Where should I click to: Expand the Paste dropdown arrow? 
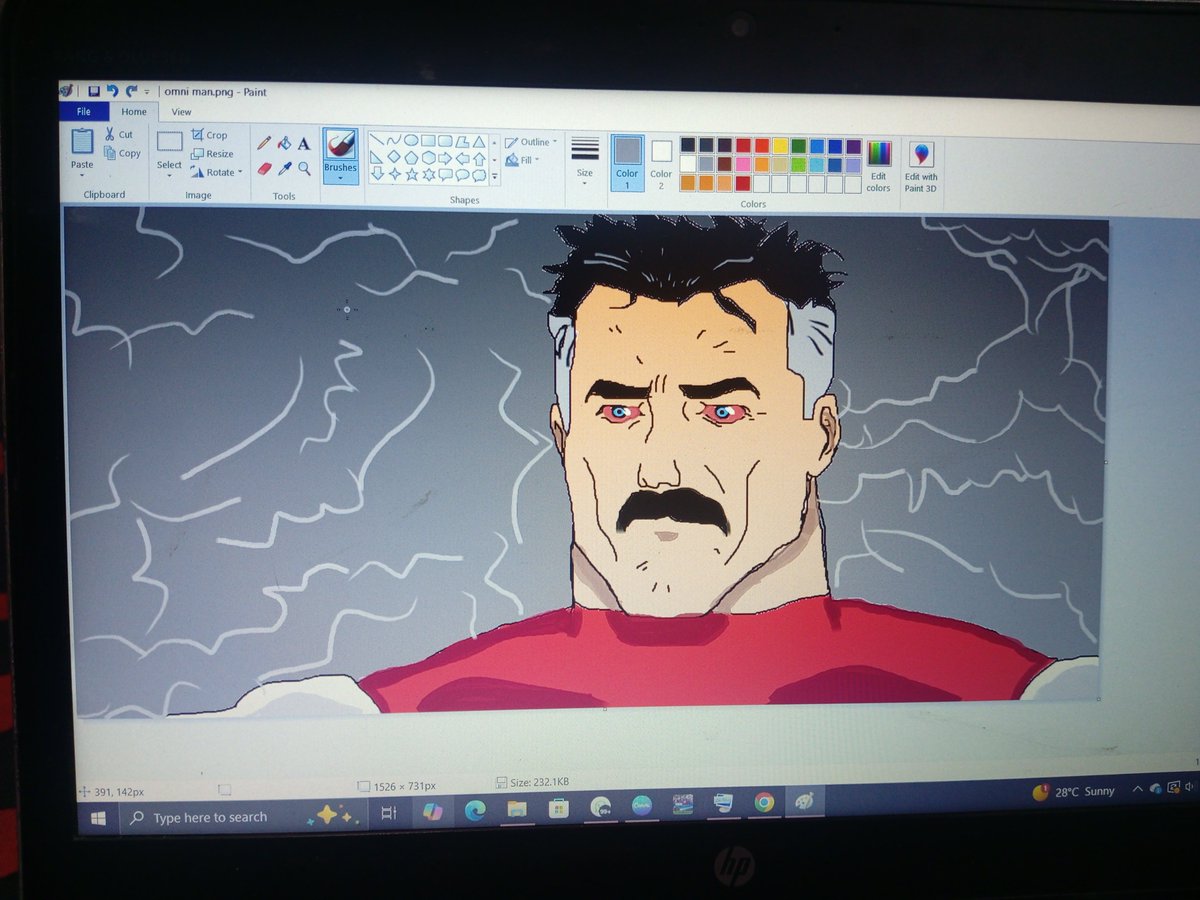click(x=82, y=175)
